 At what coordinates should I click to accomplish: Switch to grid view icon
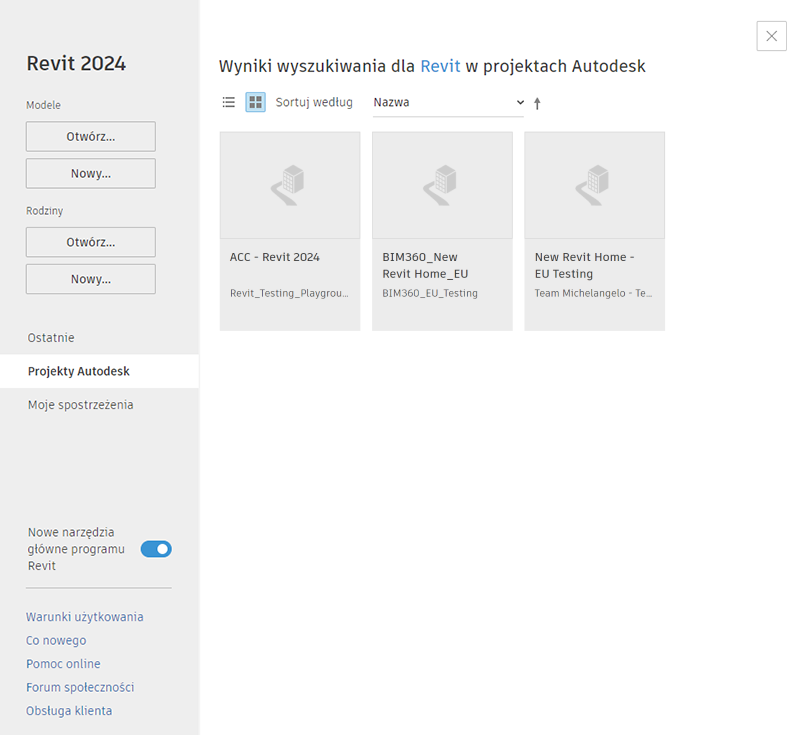click(x=256, y=103)
